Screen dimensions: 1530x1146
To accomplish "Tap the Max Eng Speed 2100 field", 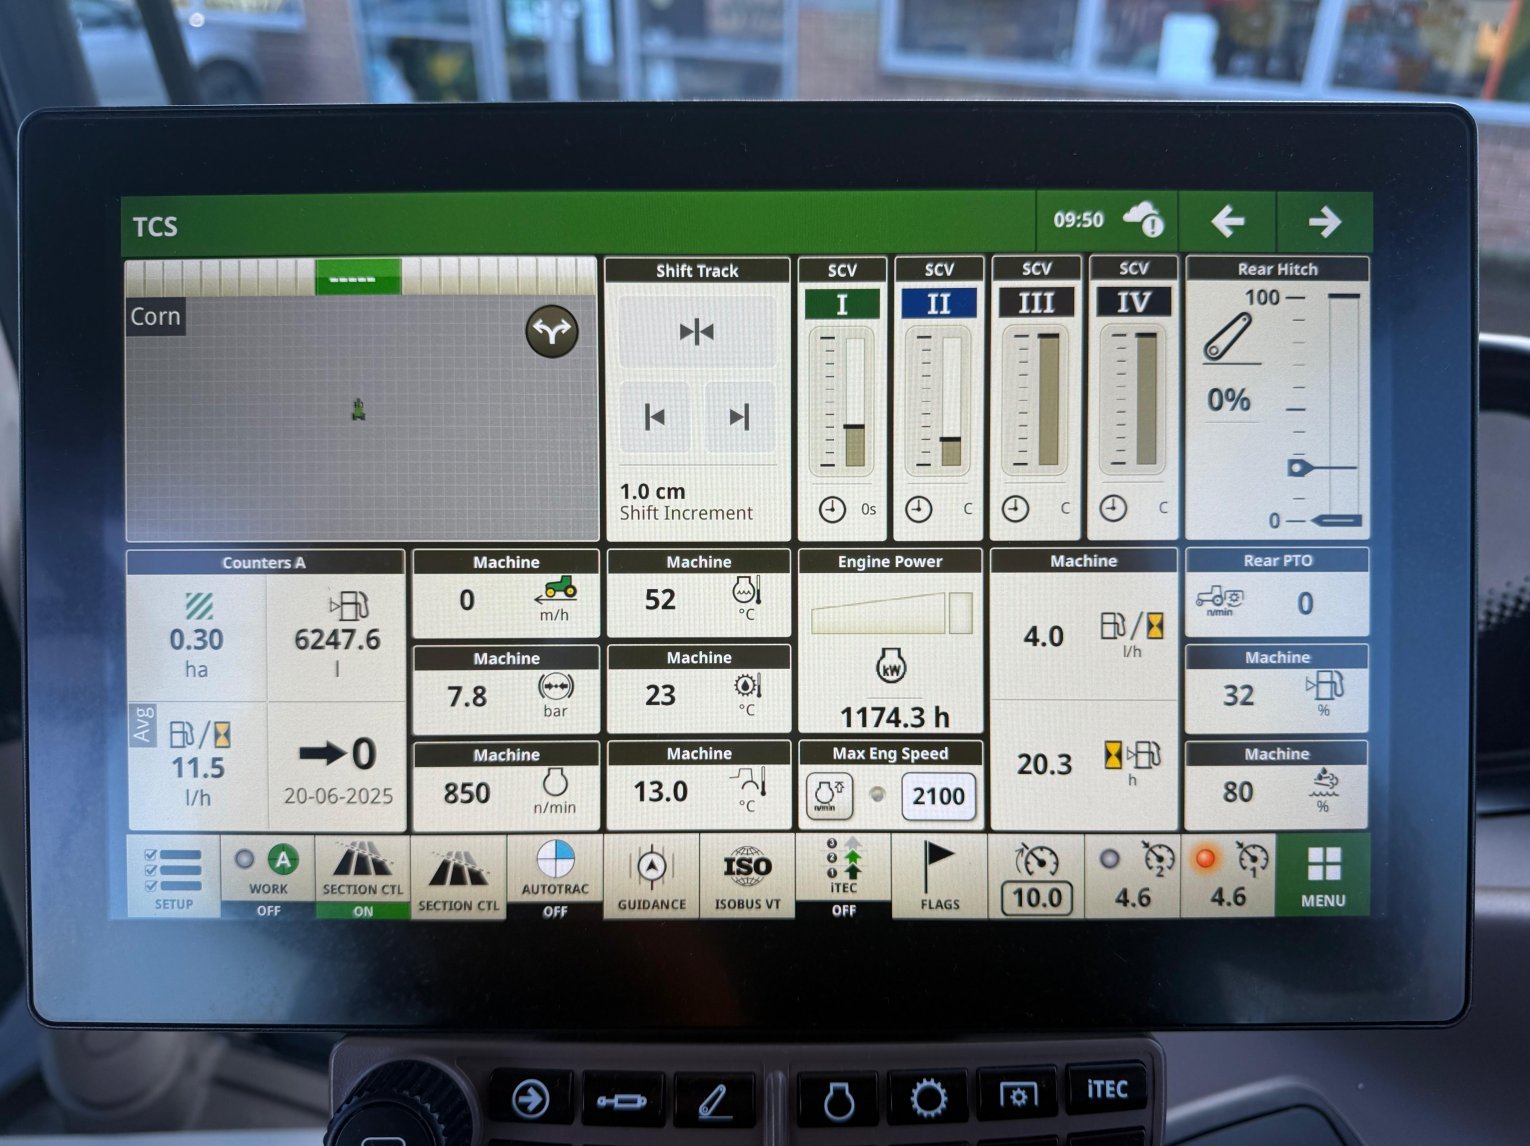I will [937, 797].
